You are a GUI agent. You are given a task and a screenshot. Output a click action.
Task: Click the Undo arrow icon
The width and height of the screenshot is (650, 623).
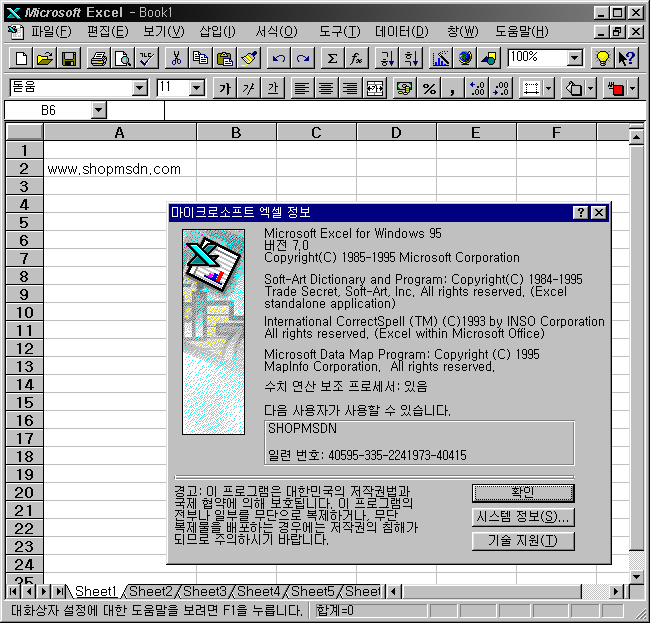(x=279, y=58)
